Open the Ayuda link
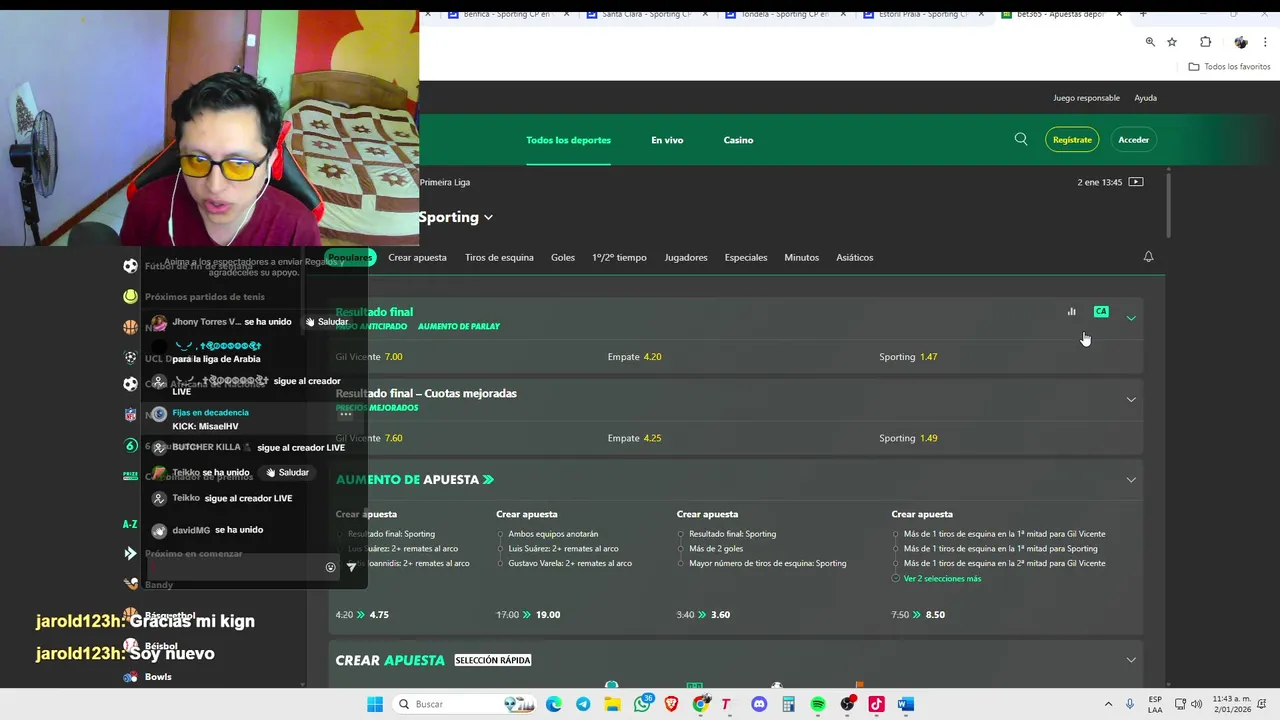 (x=1145, y=98)
